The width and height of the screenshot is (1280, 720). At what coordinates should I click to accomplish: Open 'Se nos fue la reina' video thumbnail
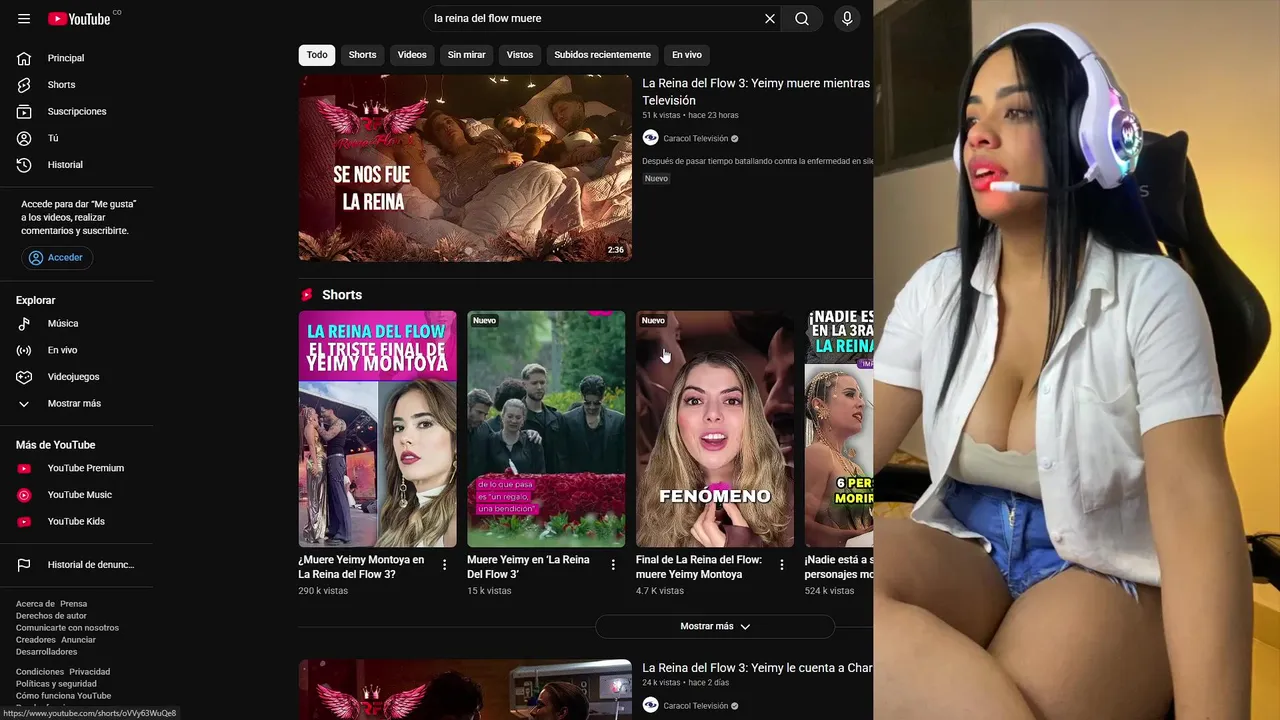tap(465, 168)
